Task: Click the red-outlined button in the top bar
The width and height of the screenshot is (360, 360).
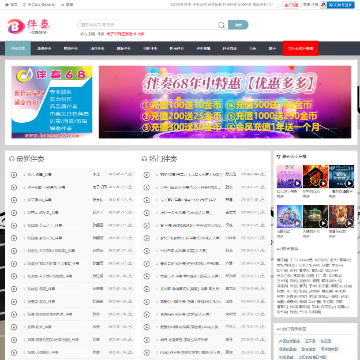Action: click(x=291, y=5)
